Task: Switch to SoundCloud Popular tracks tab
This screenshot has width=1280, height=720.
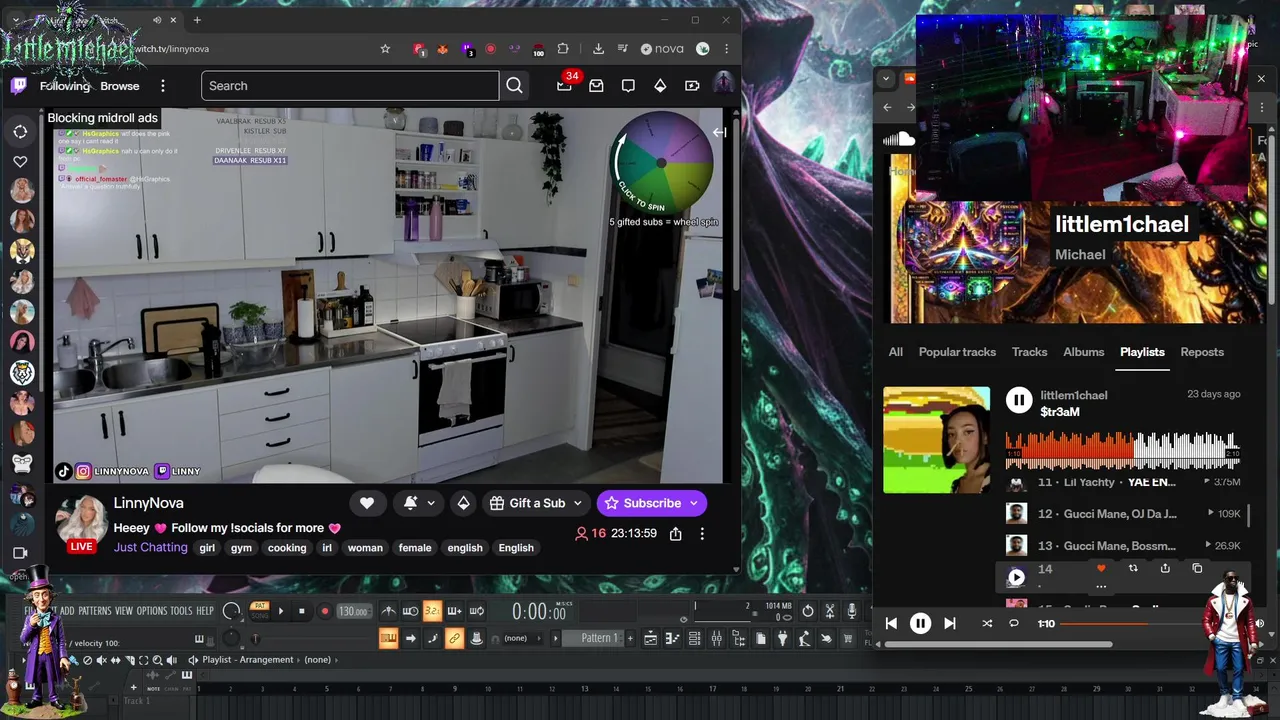Action: (x=957, y=352)
